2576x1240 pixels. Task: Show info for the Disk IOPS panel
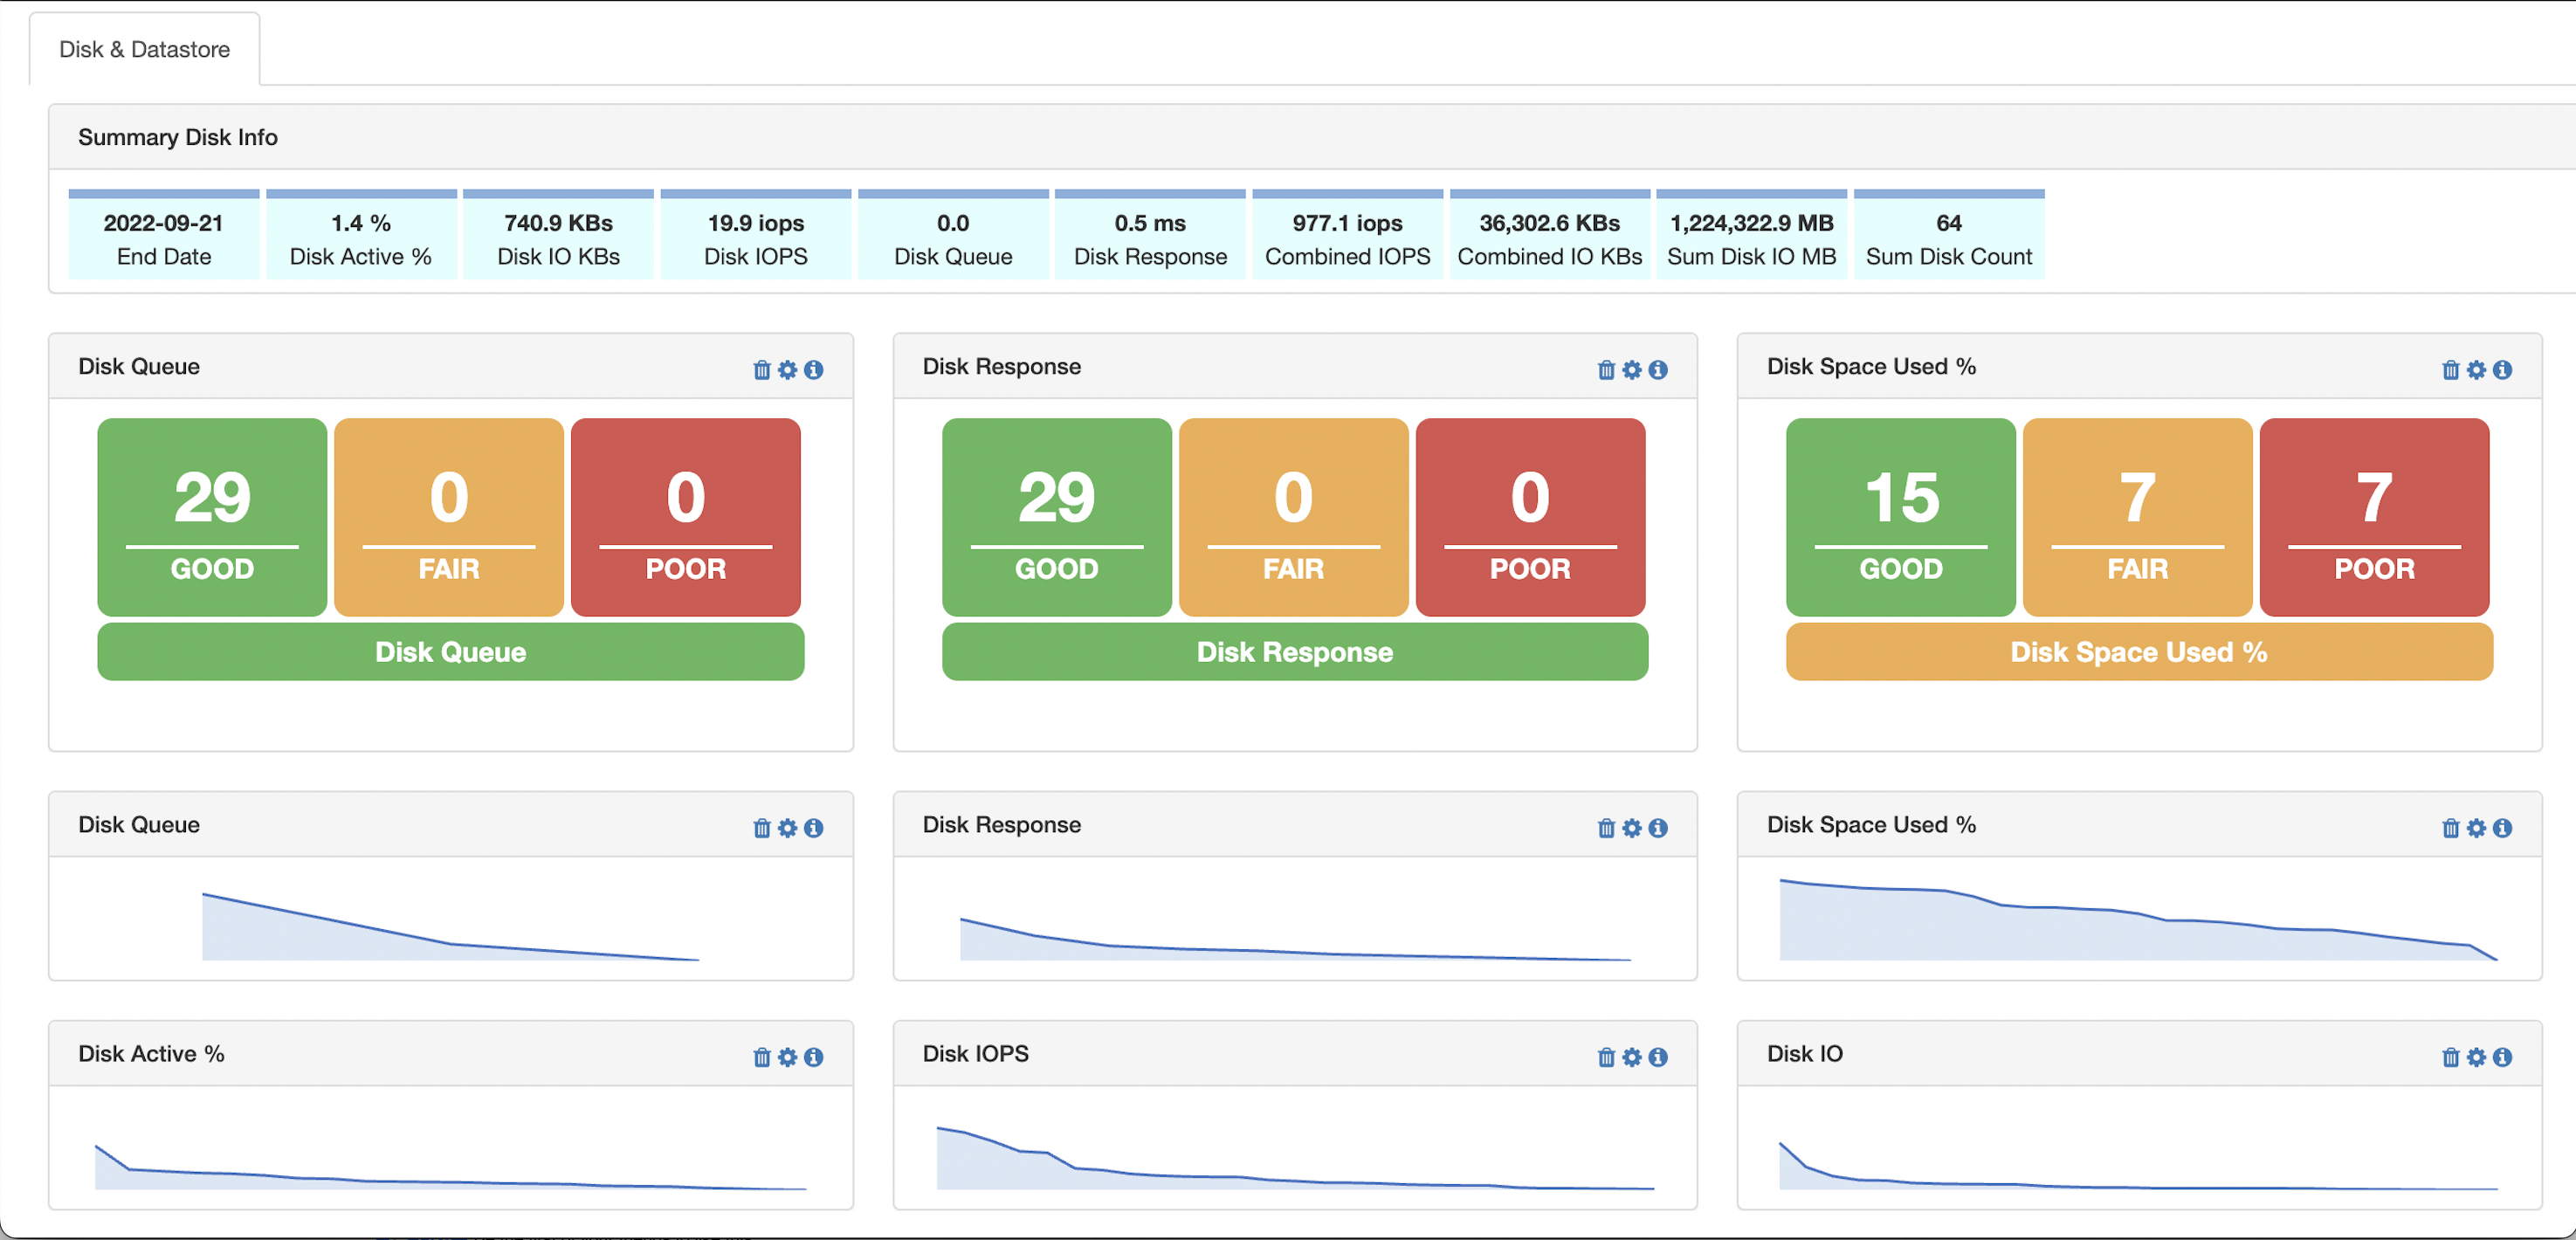(1658, 1056)
